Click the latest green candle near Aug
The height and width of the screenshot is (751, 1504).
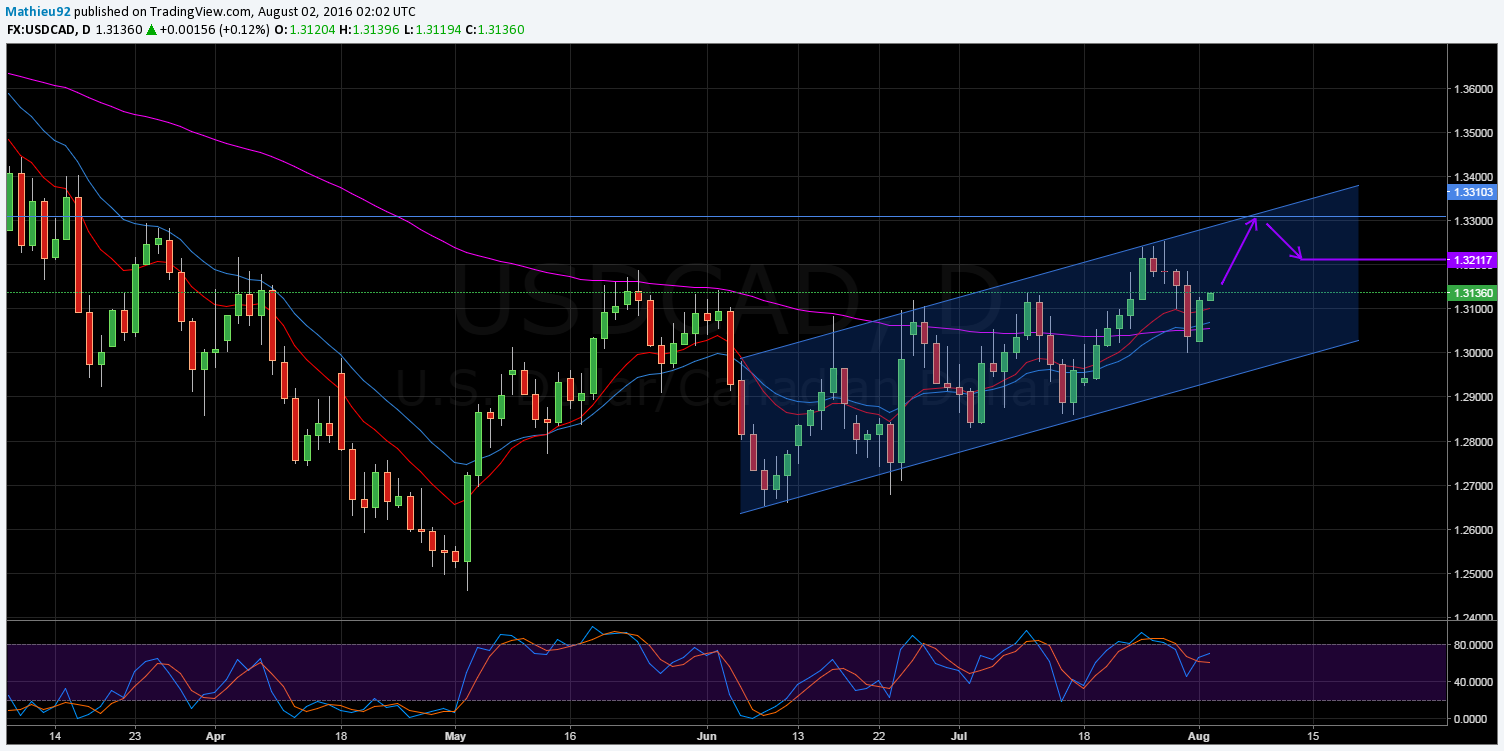(1210, 296)
